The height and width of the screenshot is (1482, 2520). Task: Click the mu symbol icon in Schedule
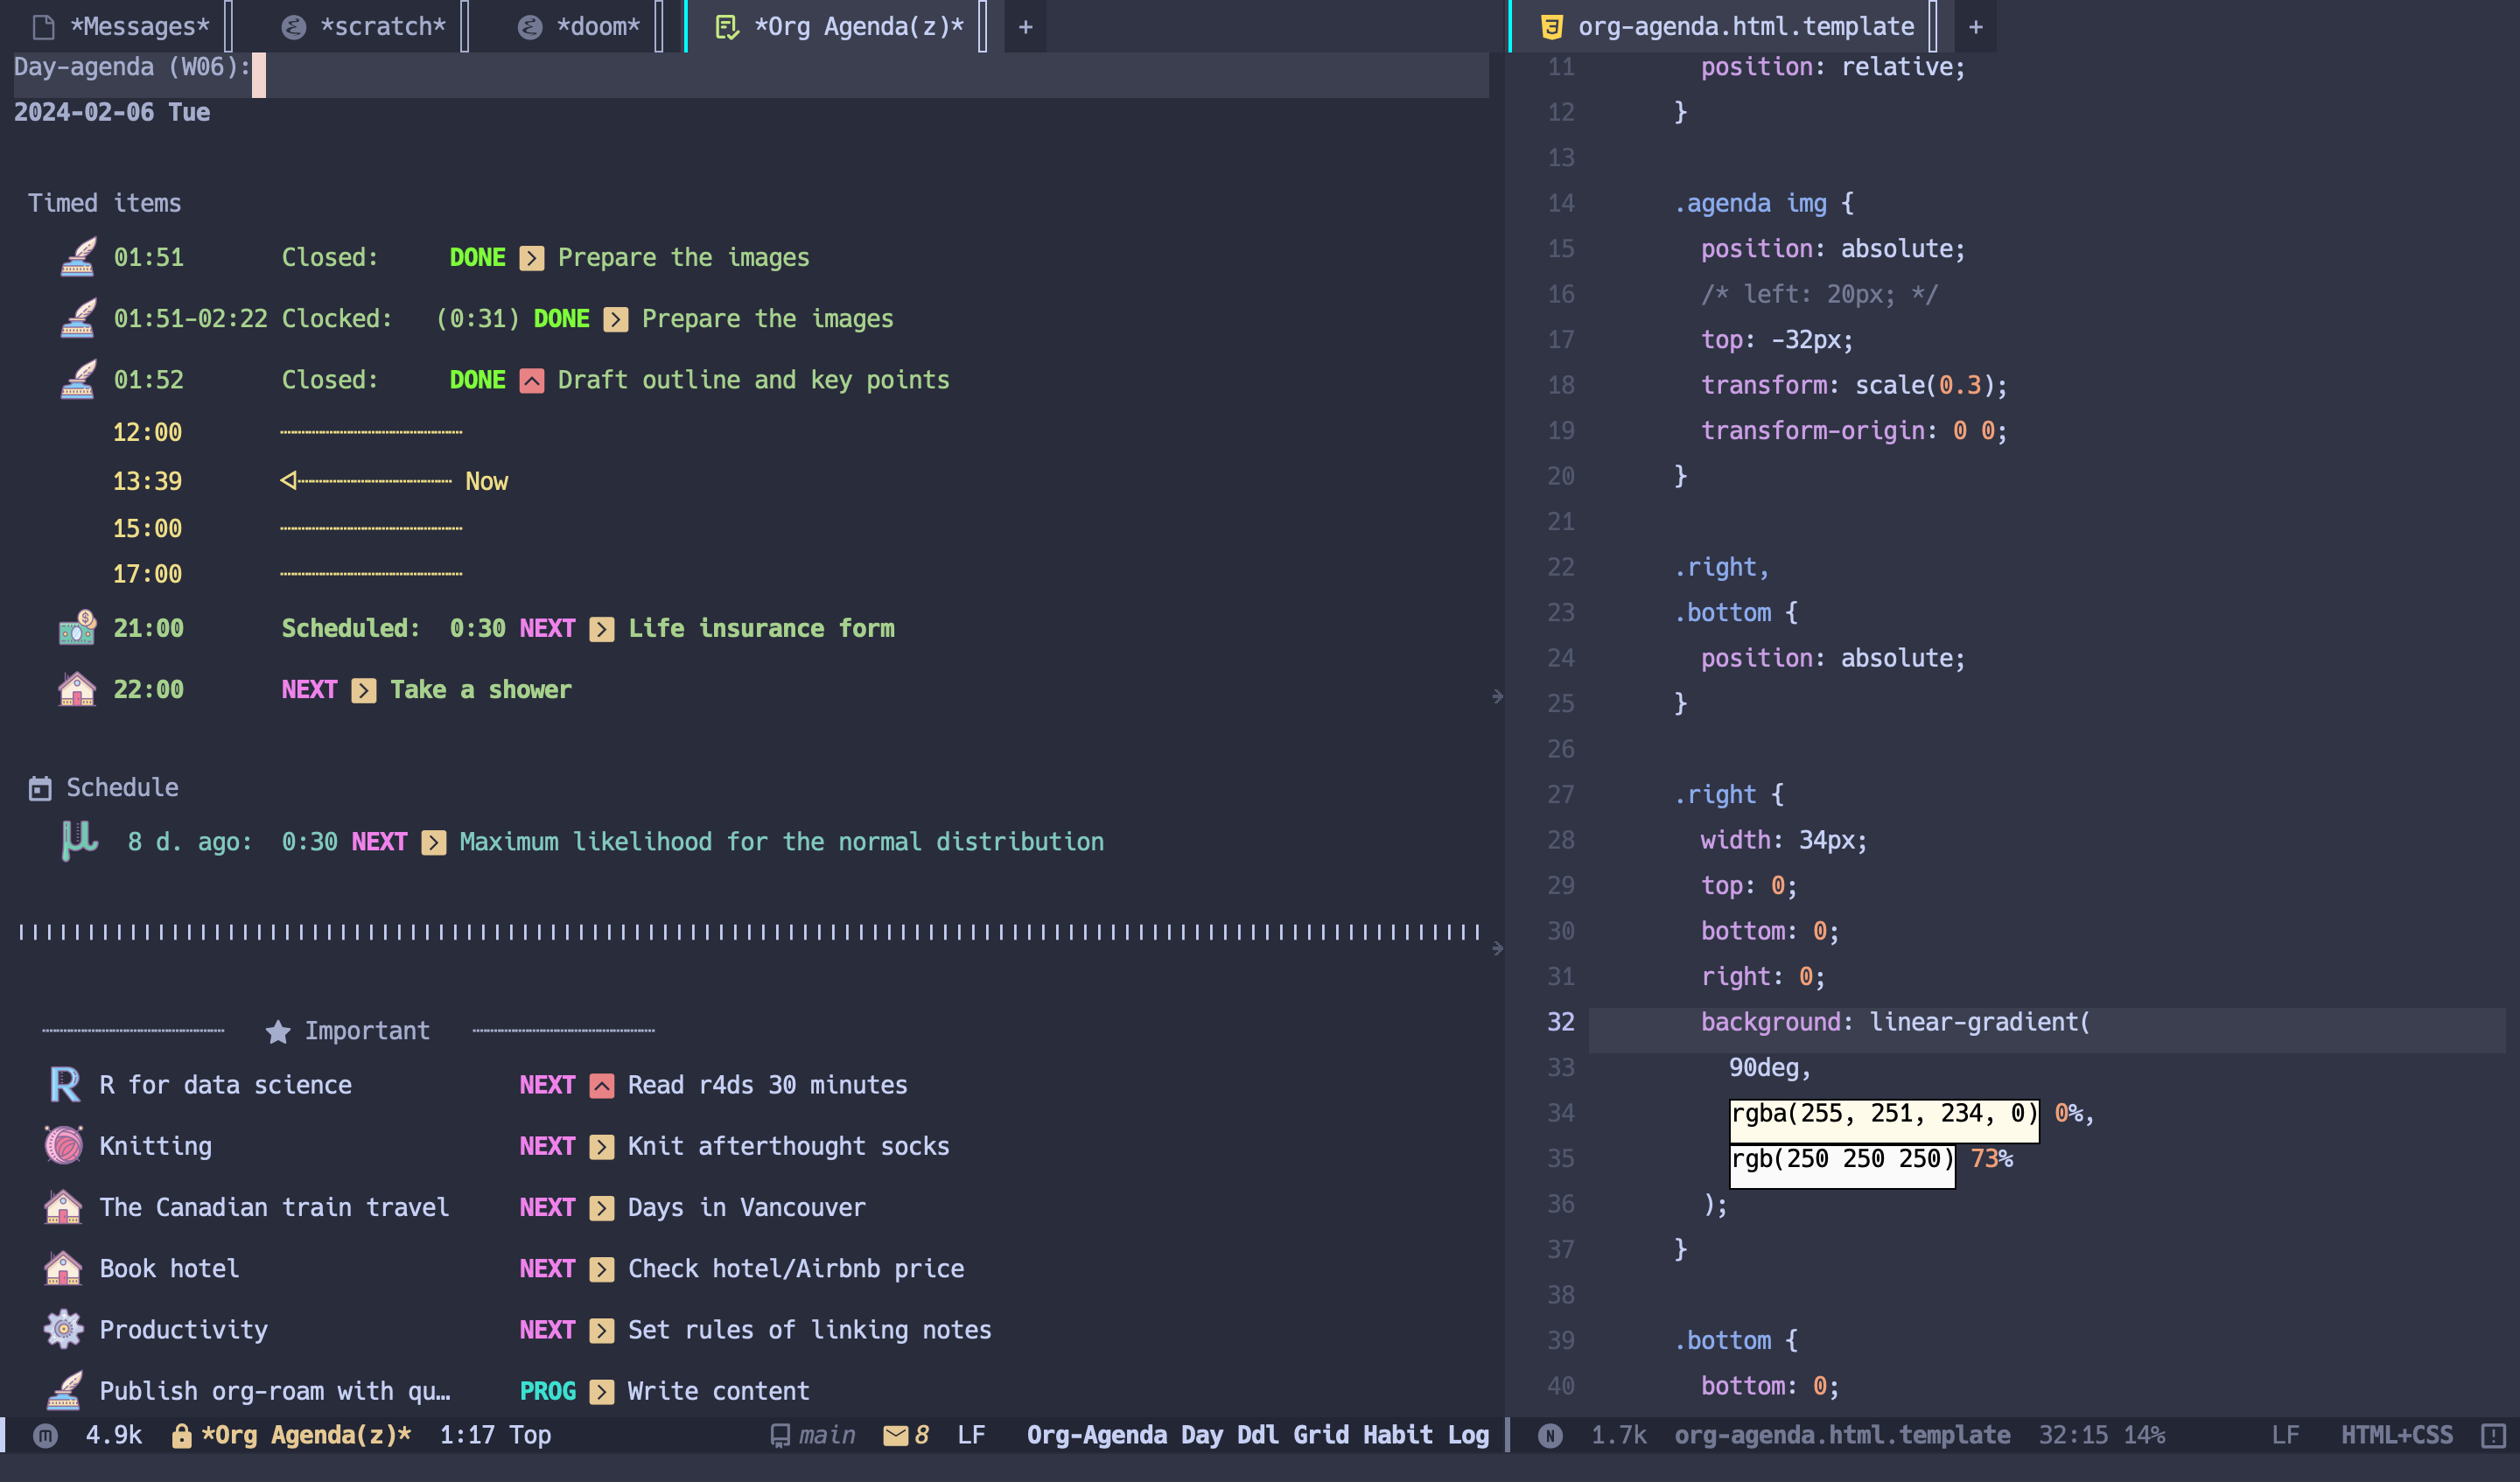(x=79, y=840)
